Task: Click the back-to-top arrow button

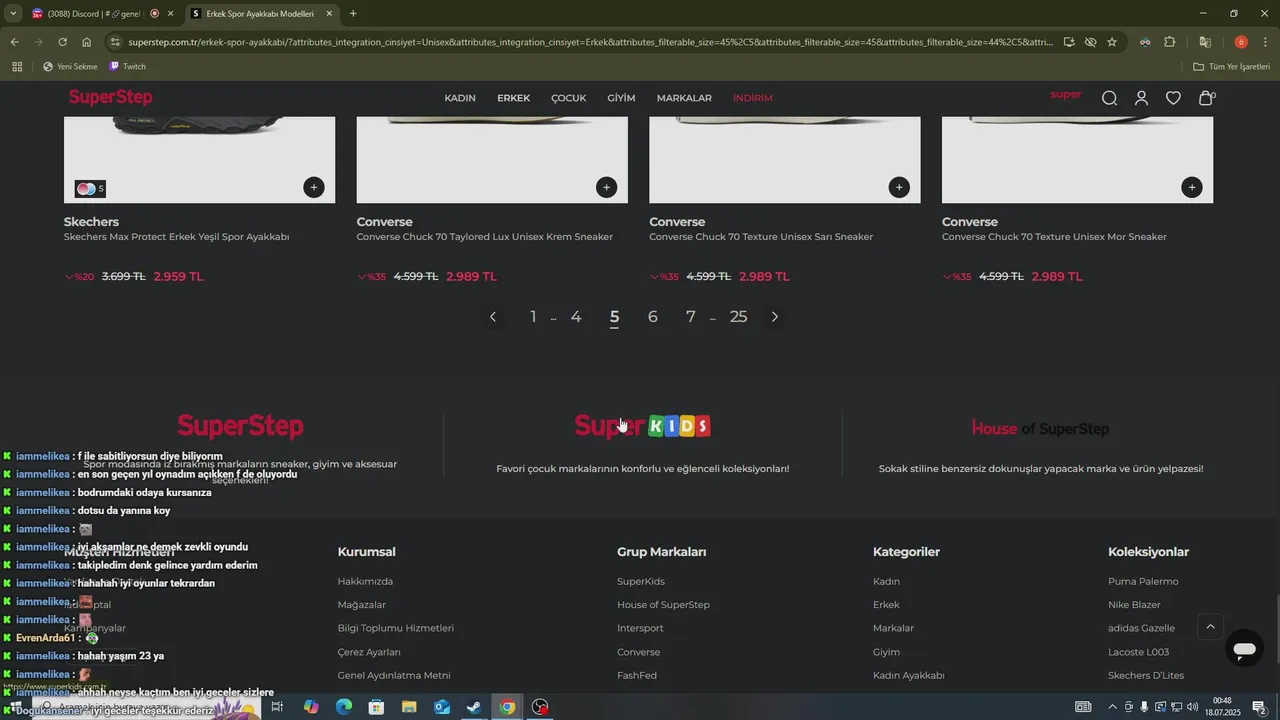Action: [1210, 627]
